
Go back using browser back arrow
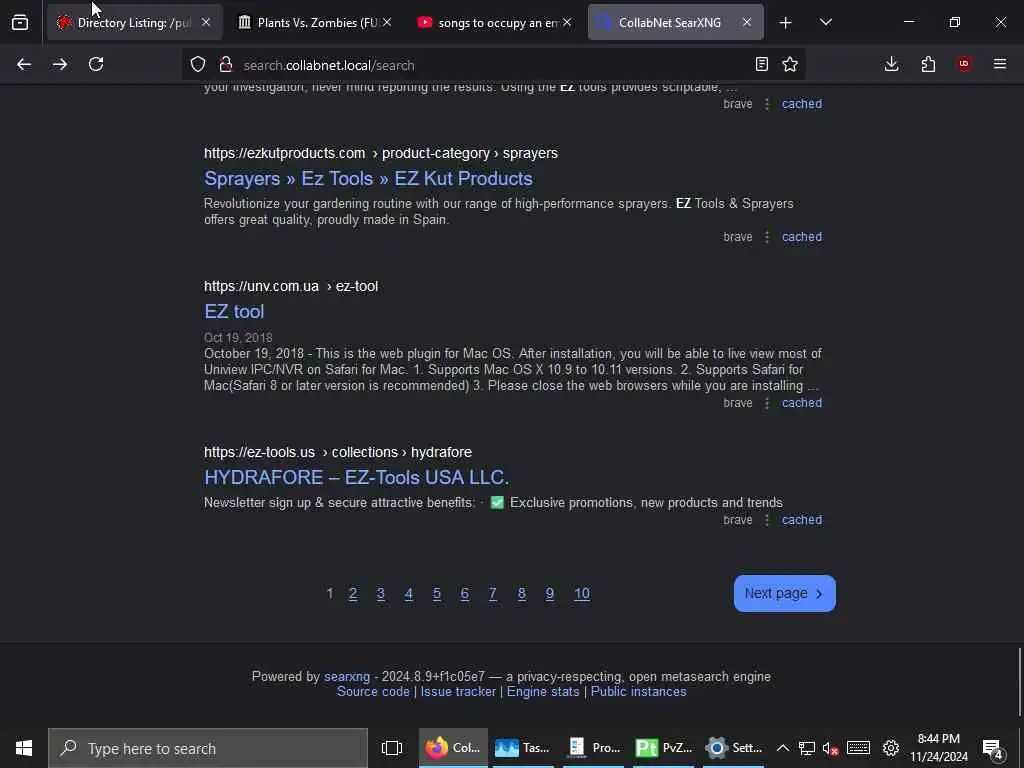coord(24,64)
